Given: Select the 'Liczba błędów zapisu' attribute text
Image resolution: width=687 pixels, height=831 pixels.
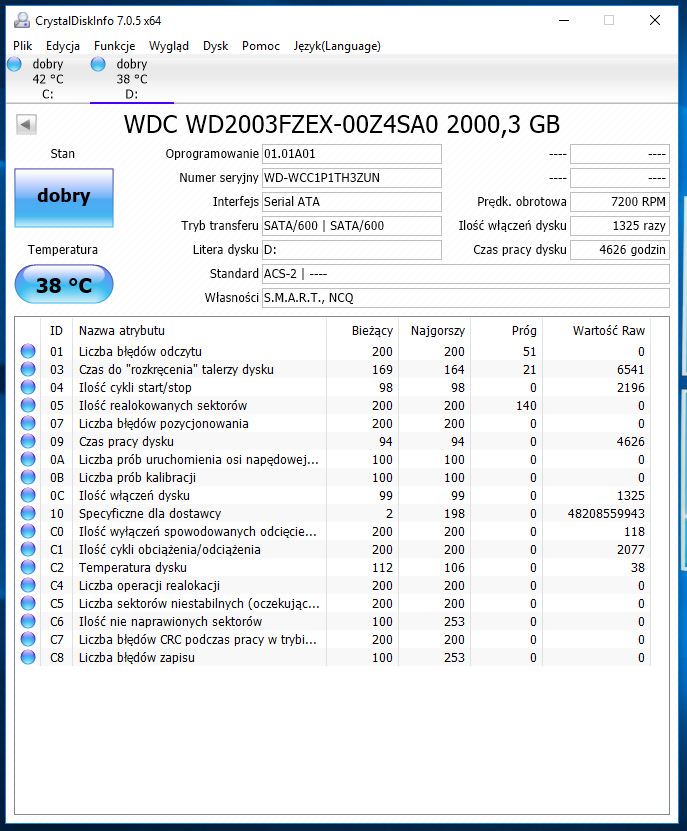Looking at the screenshot, I should [136, 658].
